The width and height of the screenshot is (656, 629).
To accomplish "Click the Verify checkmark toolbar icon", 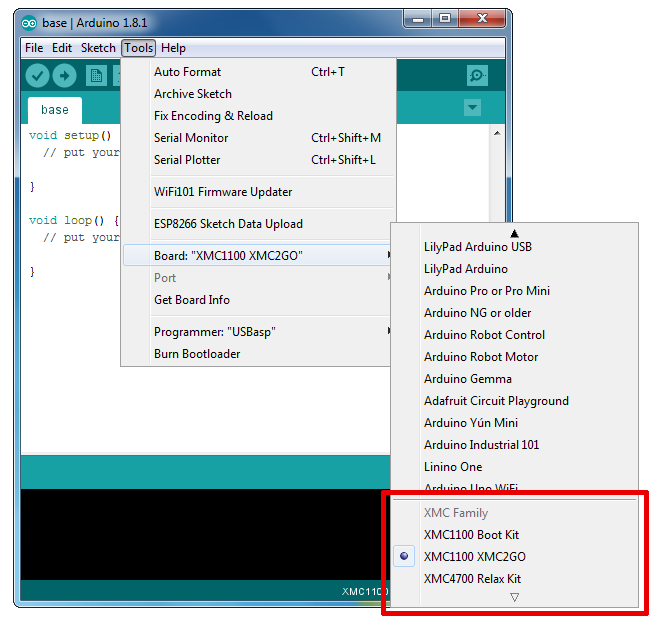I will pyautogui.click(x=37, y=75).
